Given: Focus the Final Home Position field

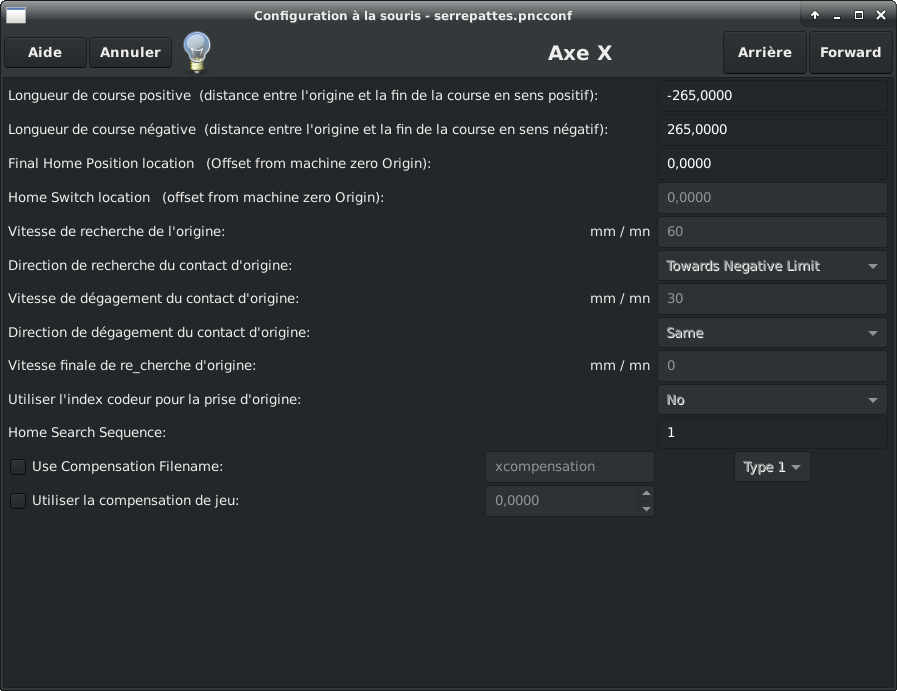Looking at the screenshot, I should click(772, 164).
